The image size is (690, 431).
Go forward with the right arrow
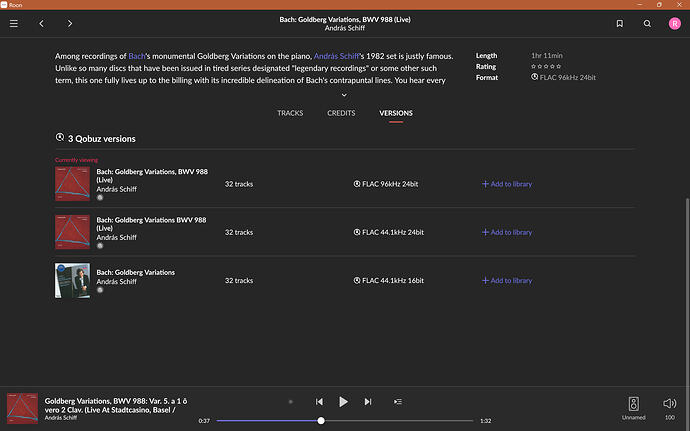tap(70, 23)
